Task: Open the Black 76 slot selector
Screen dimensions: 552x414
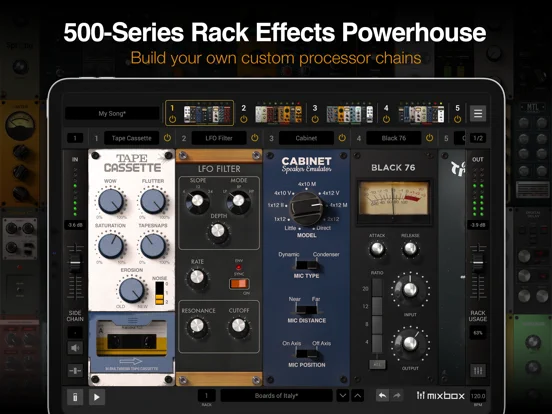Action: [x=394, y=138]
